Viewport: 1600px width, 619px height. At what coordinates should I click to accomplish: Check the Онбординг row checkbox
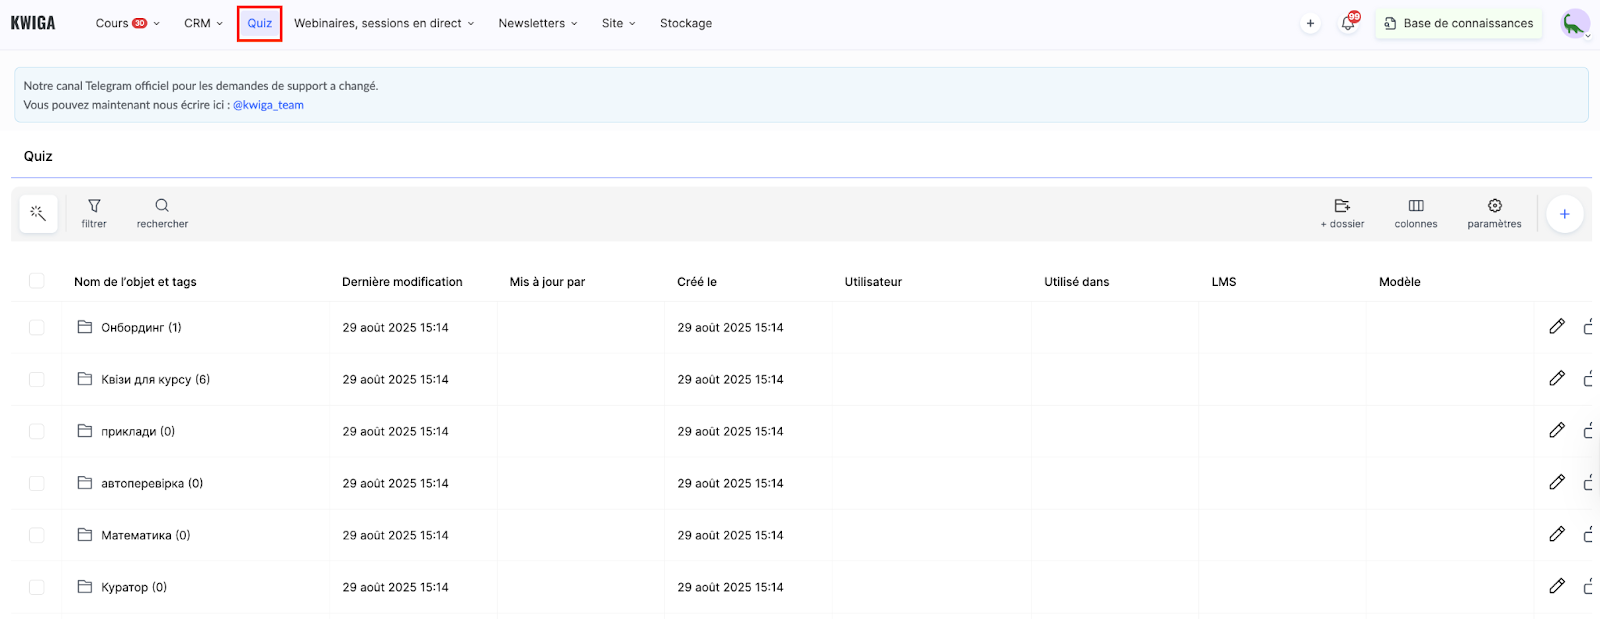[37, 327]
